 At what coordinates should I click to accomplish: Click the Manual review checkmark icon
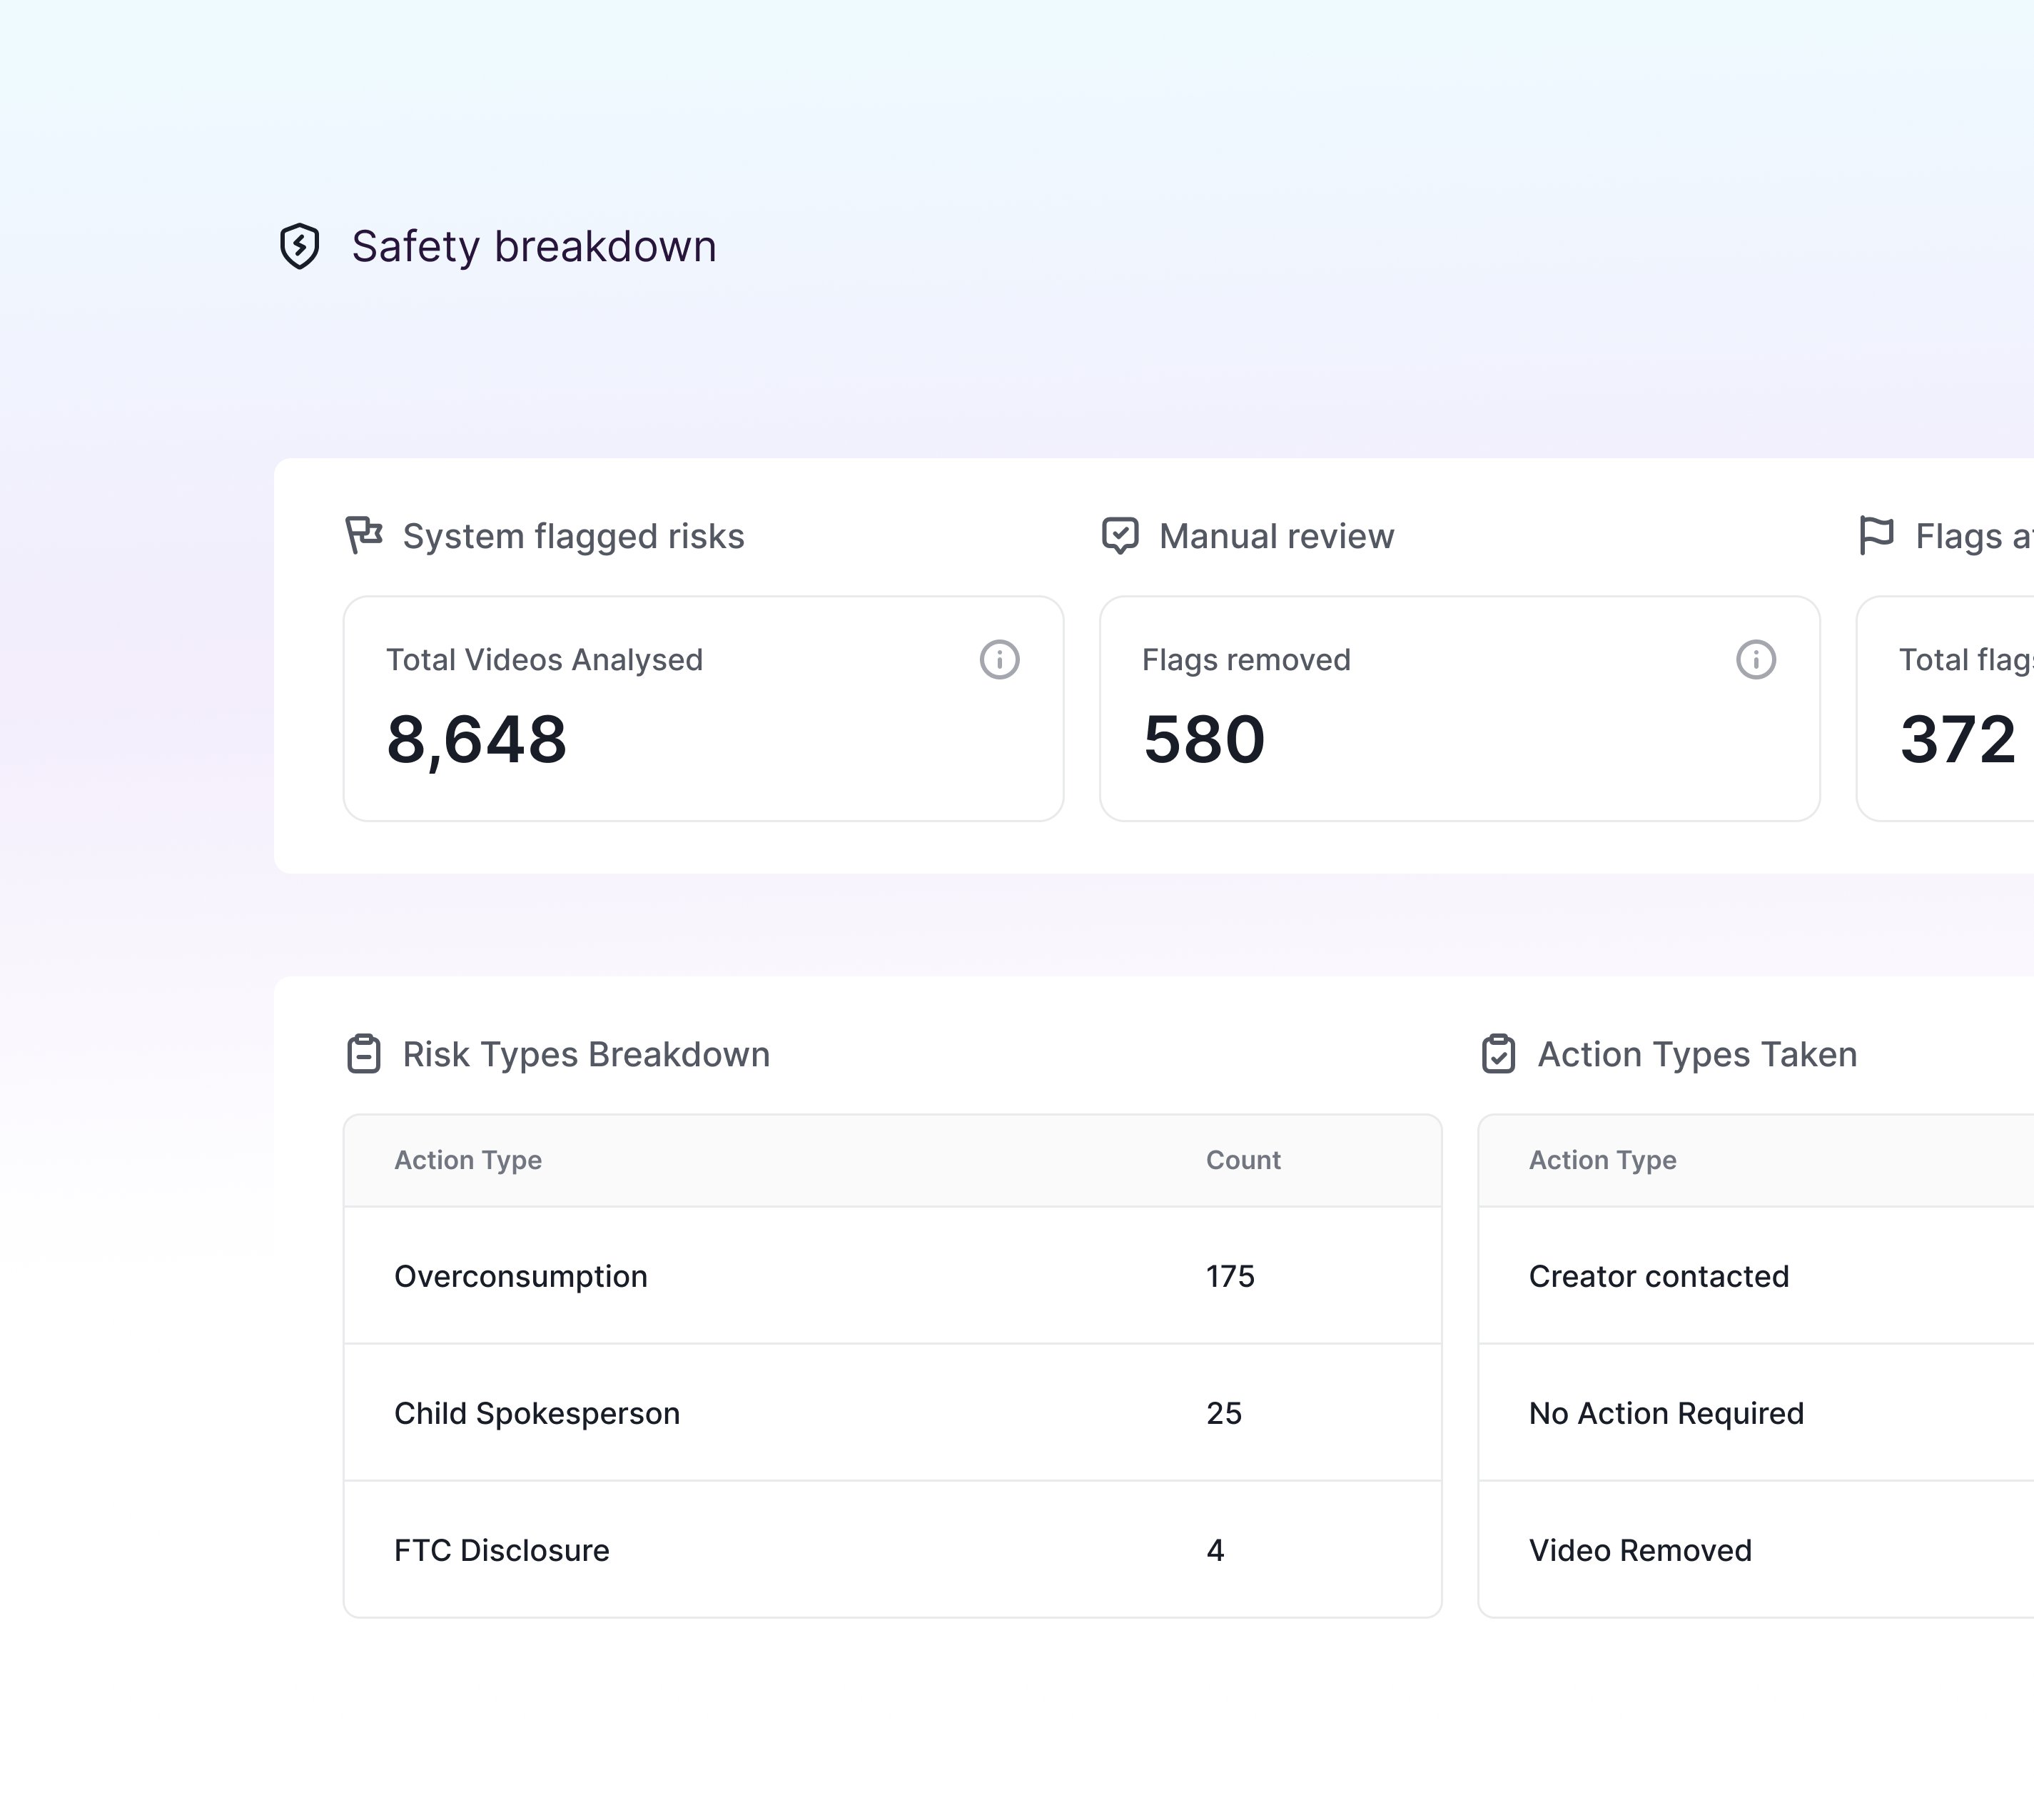pos(1120,535)
